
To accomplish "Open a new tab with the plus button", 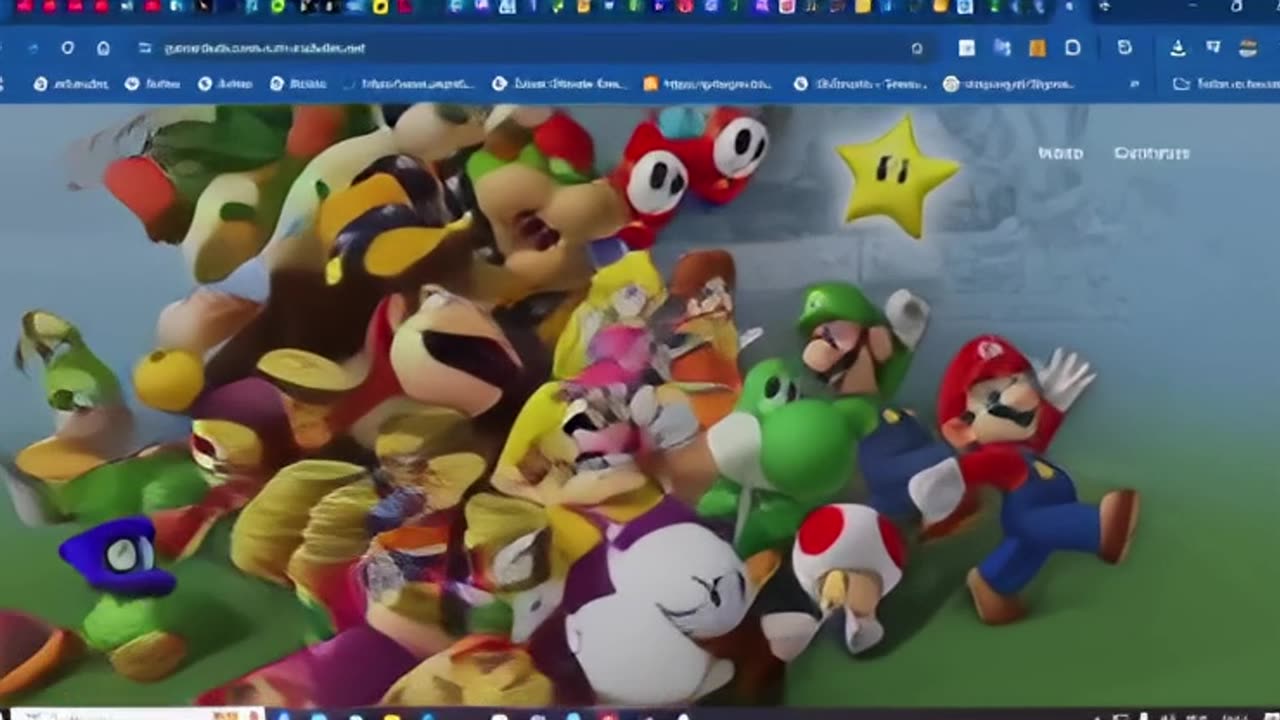I will tap(1104, 7).
